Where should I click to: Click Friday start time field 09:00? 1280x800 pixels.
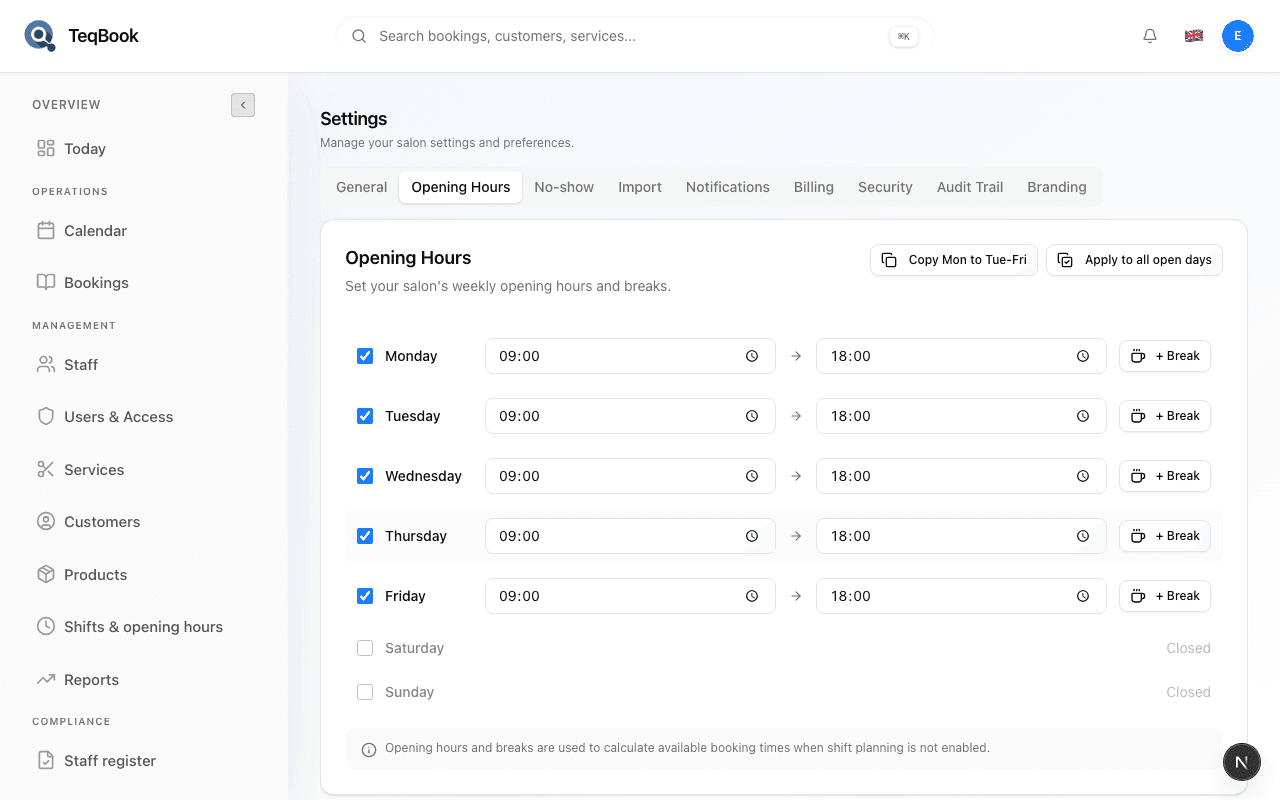pos(630,596)
